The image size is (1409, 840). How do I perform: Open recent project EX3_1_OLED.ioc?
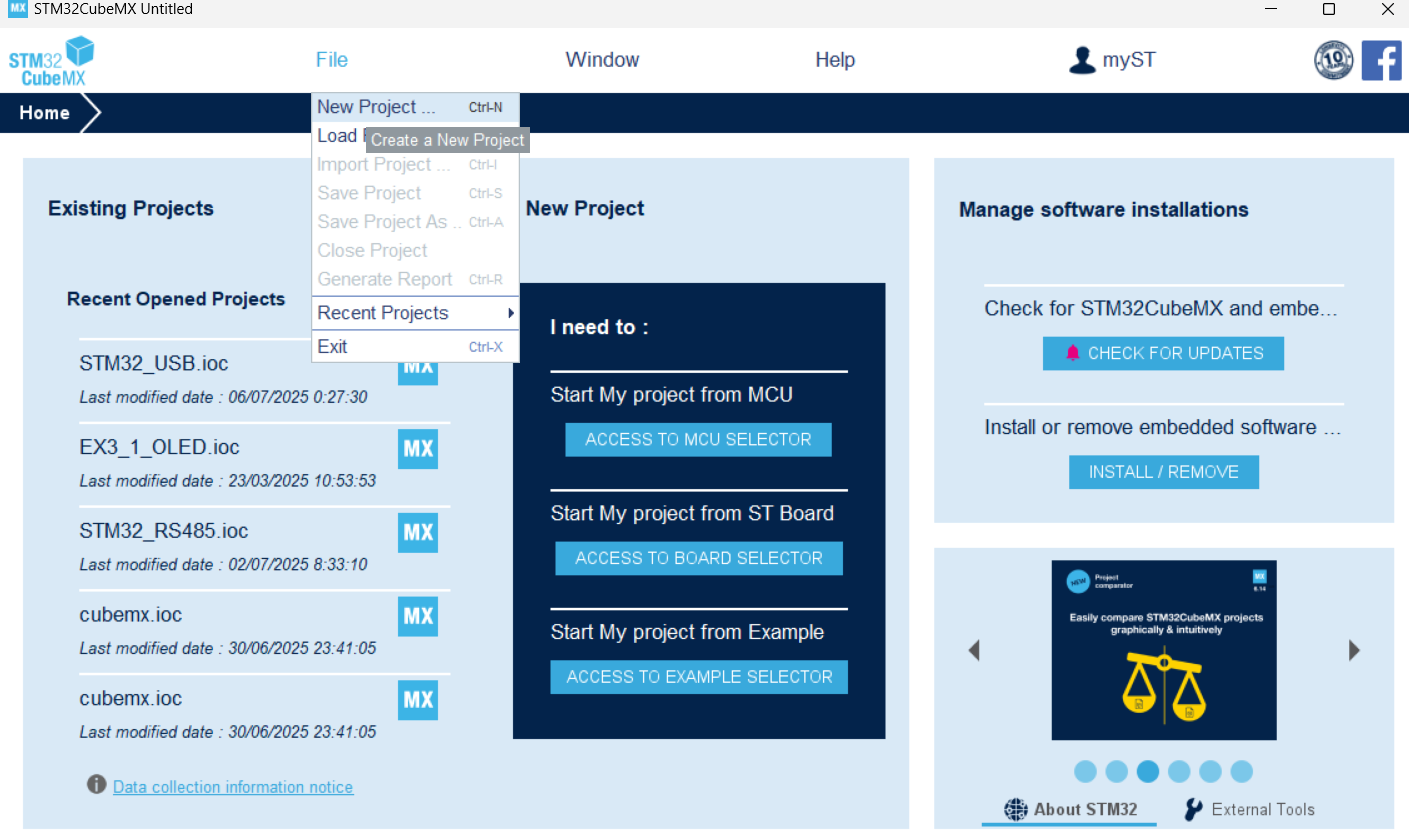click(160, 447)
